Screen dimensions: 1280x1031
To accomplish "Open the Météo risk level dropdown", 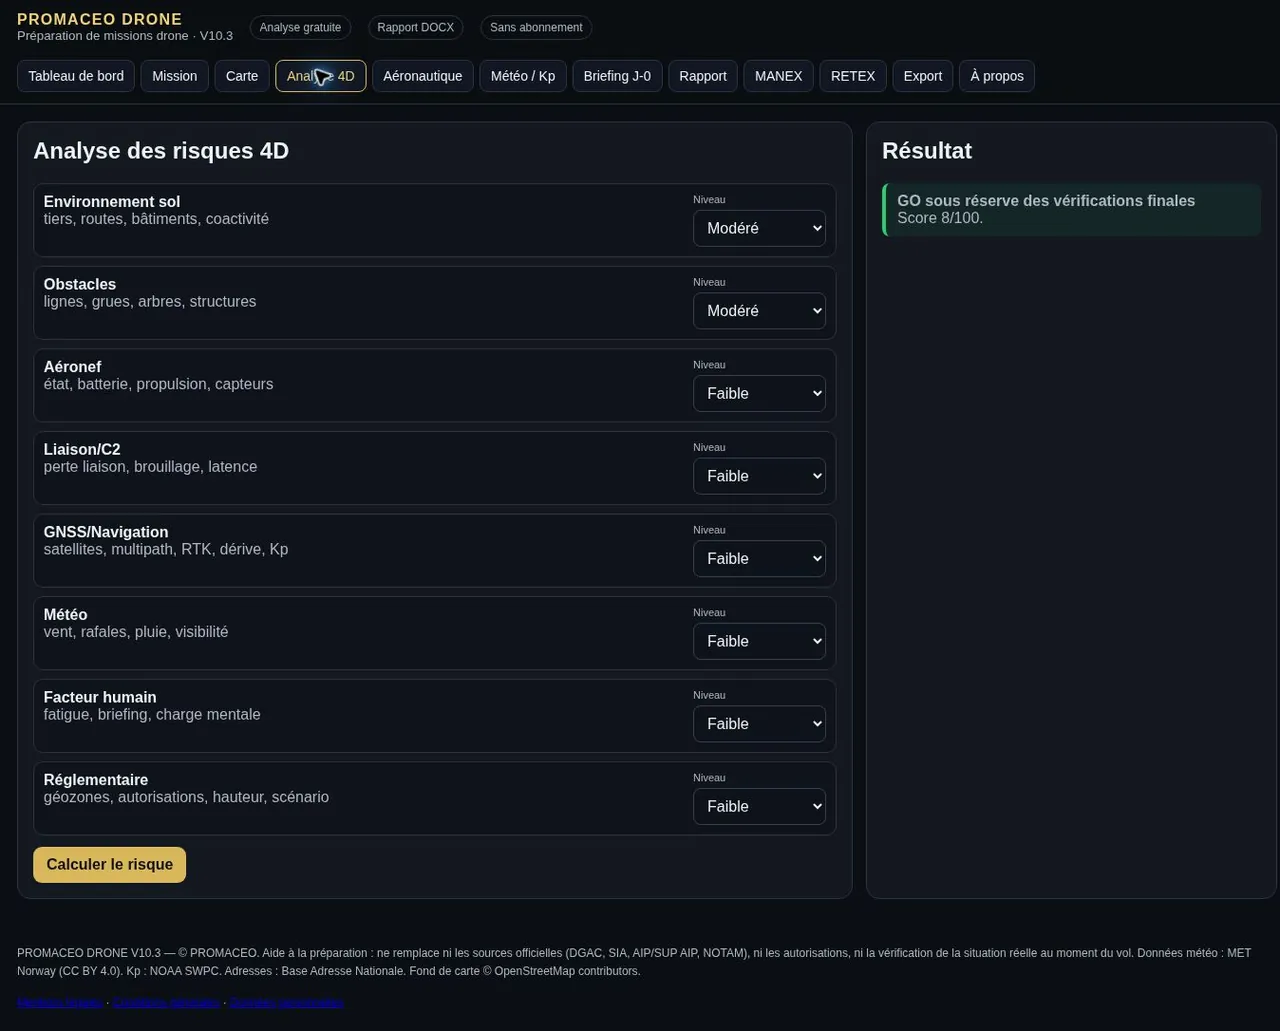I will coord(759,641).
